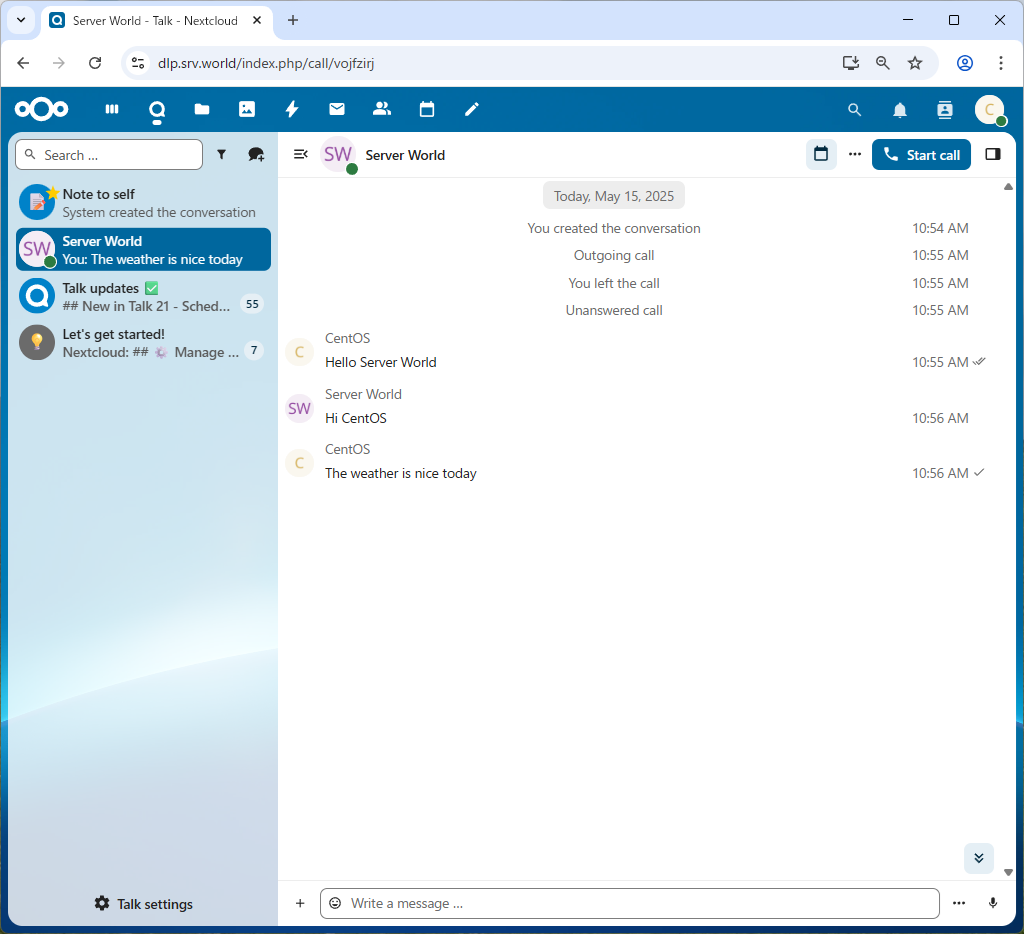Click the 55 unread badge on Talk updates

coord(252,304)
